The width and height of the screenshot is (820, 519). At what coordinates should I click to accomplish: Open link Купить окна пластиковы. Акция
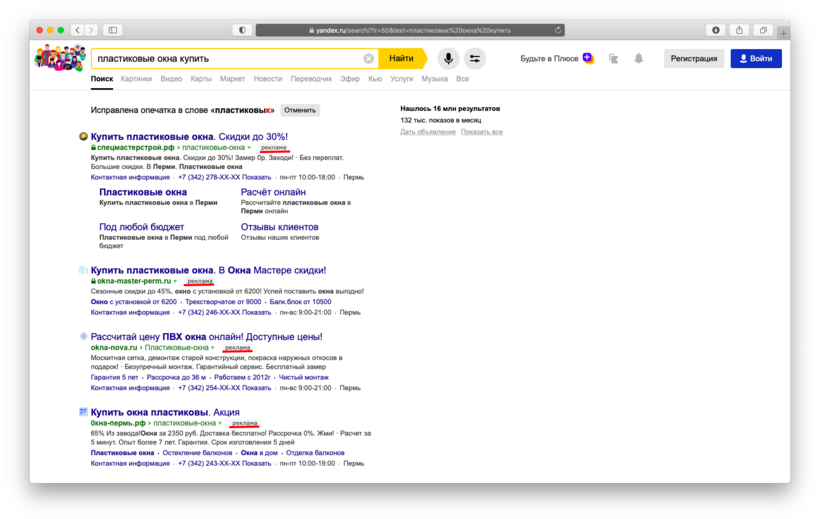pyautogui.click(x=165, y=412)
